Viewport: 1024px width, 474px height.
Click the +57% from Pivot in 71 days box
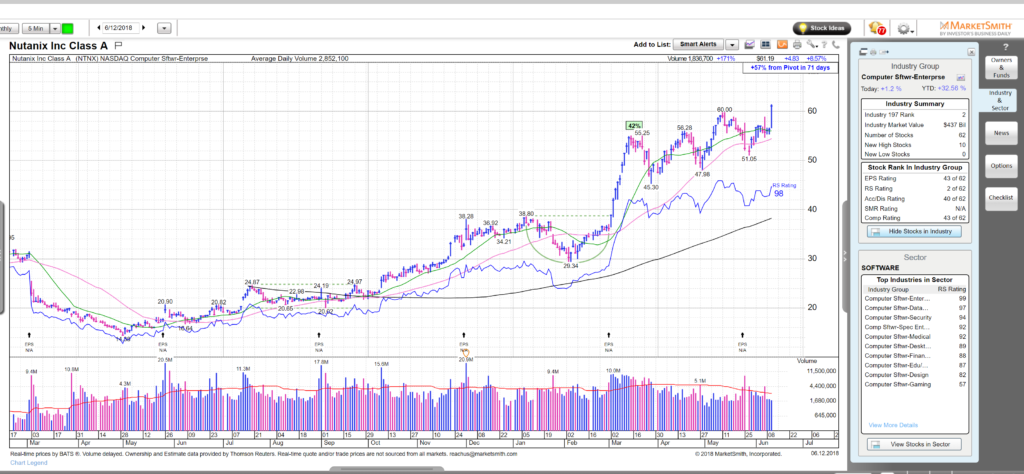point(790,68)
